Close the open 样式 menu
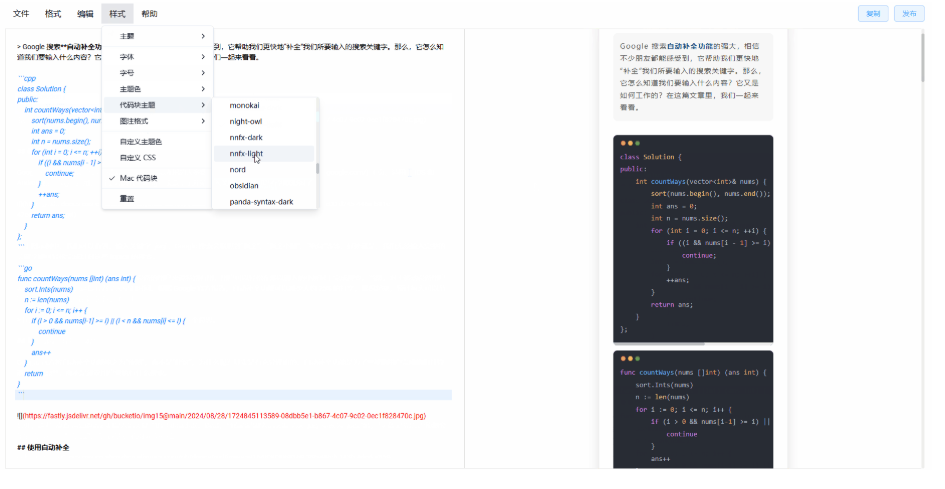 [117, 14]
